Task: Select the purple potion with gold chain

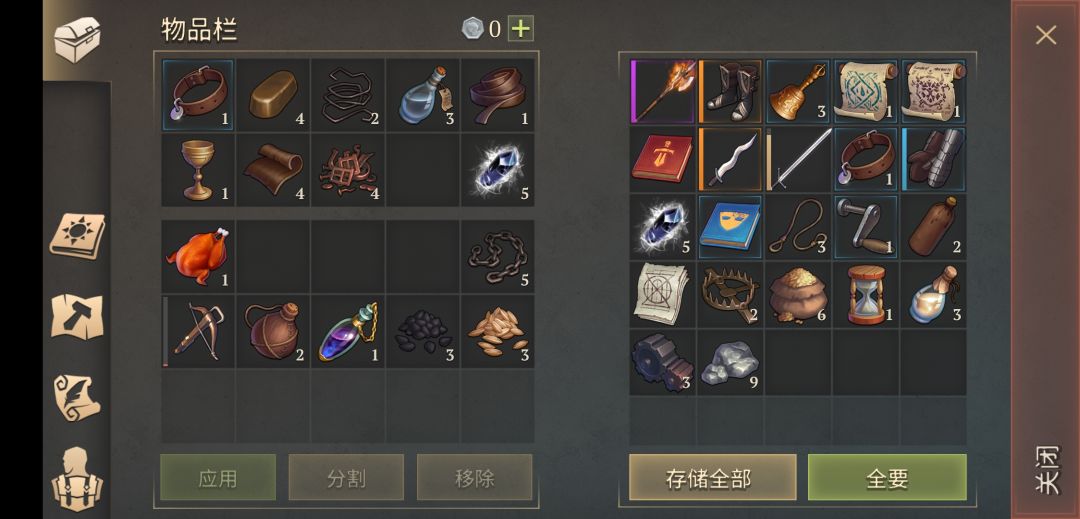Action: click(348, 331)
